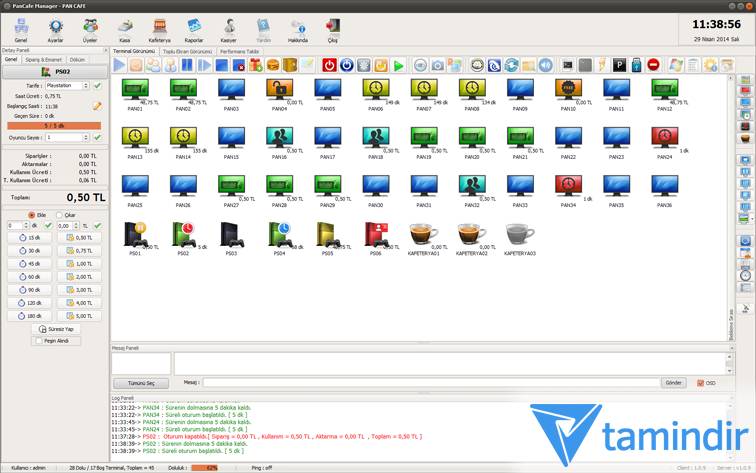Click the Raporlar icon in top toolbar
The image size is (756, 473).
coord(193,29)
